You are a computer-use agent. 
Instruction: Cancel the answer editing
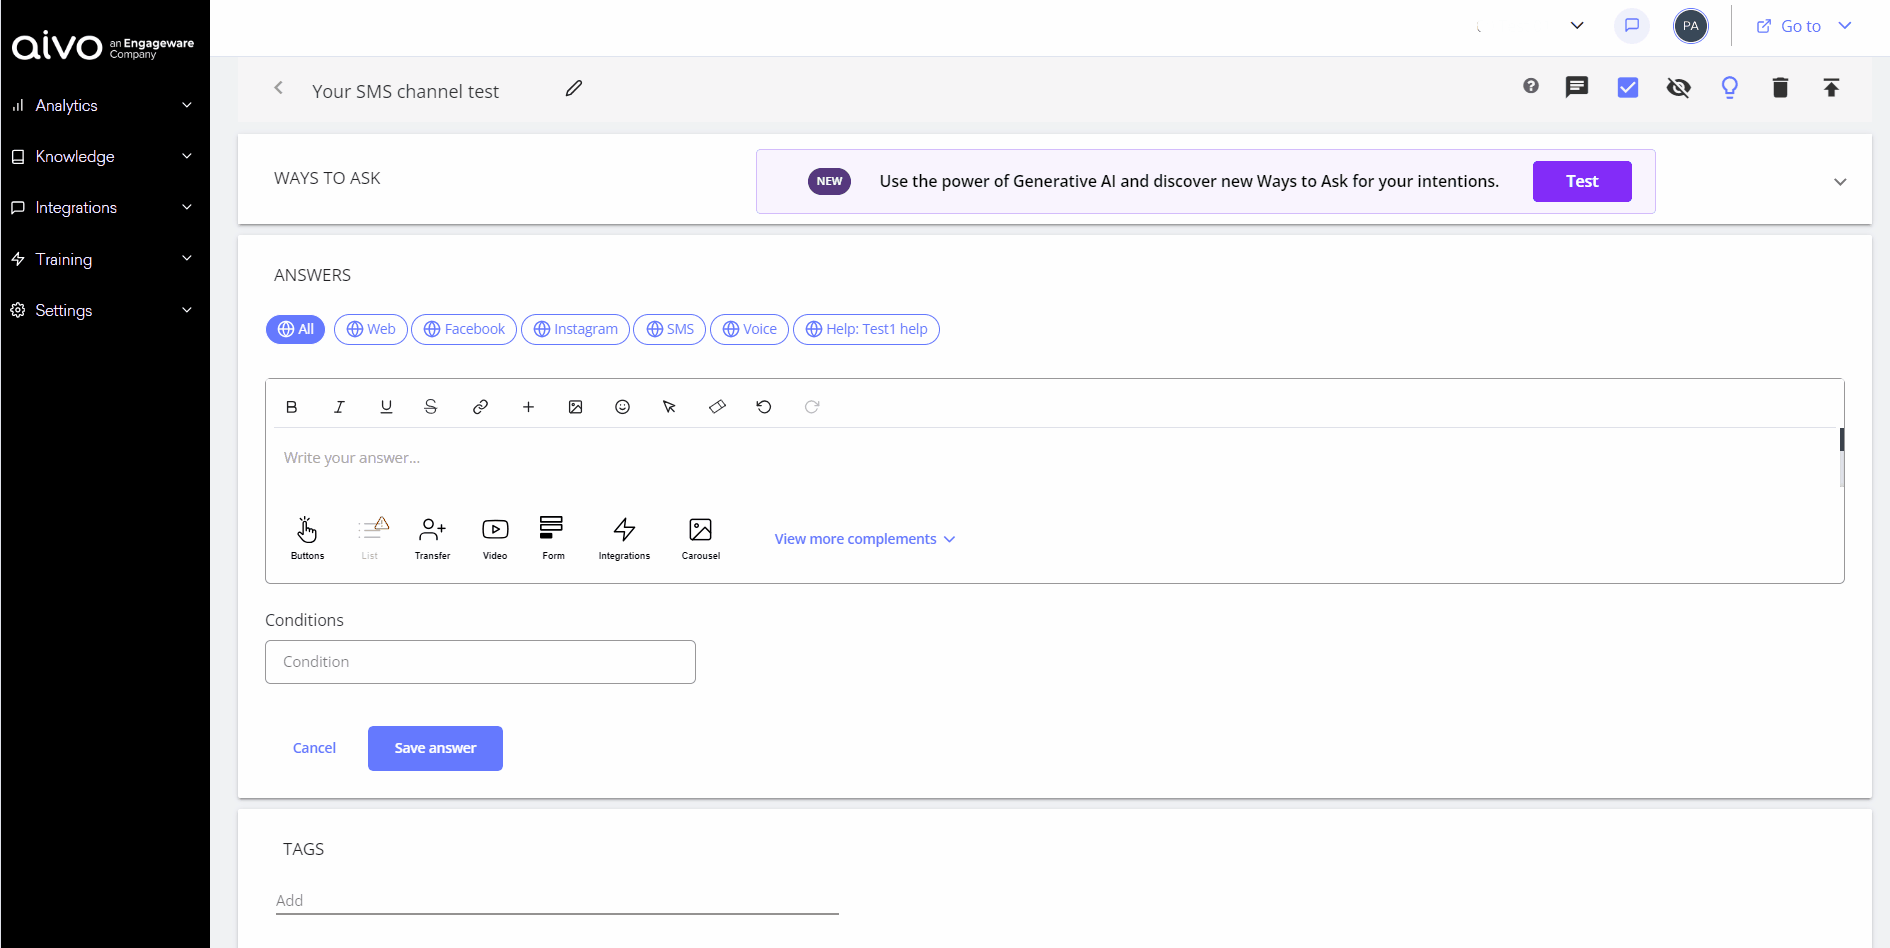(x=314, y=748)
